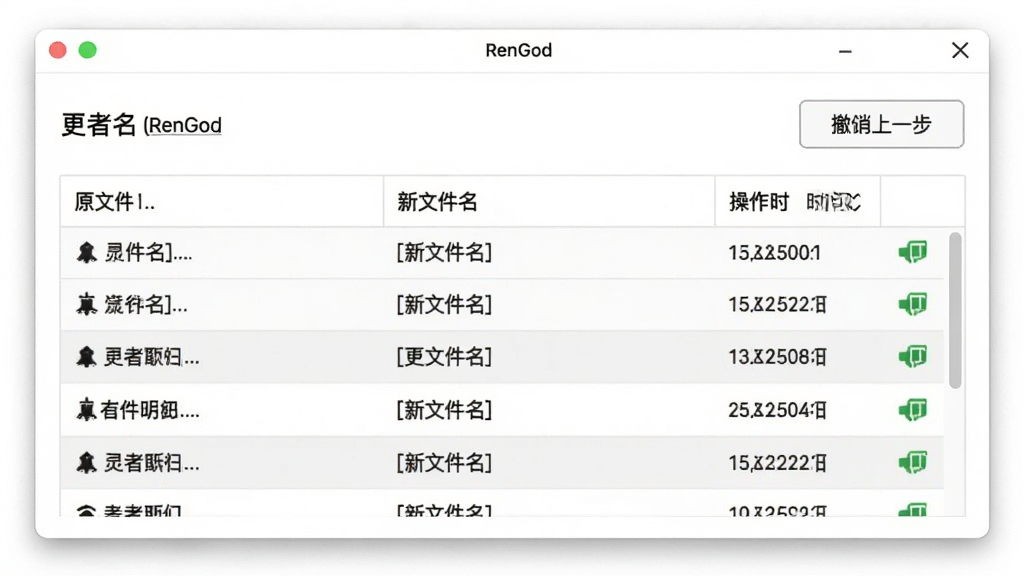Click the time value containing 2504
Image resolution: width=1024 pixels, height=576 pixels.
point(778,410)
